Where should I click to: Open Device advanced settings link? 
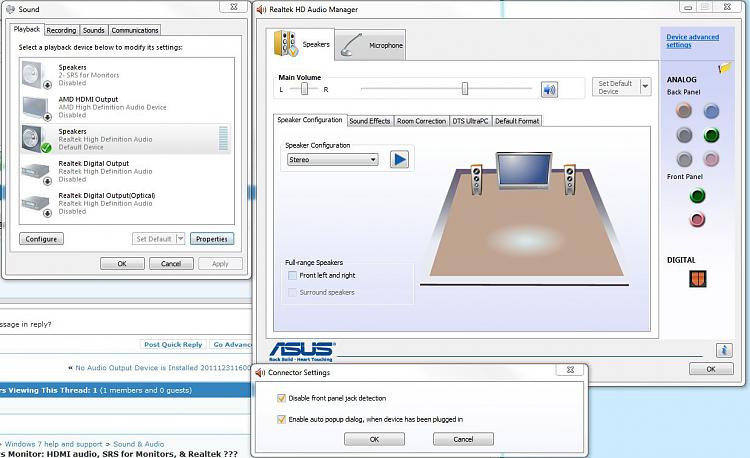point(693,41)
